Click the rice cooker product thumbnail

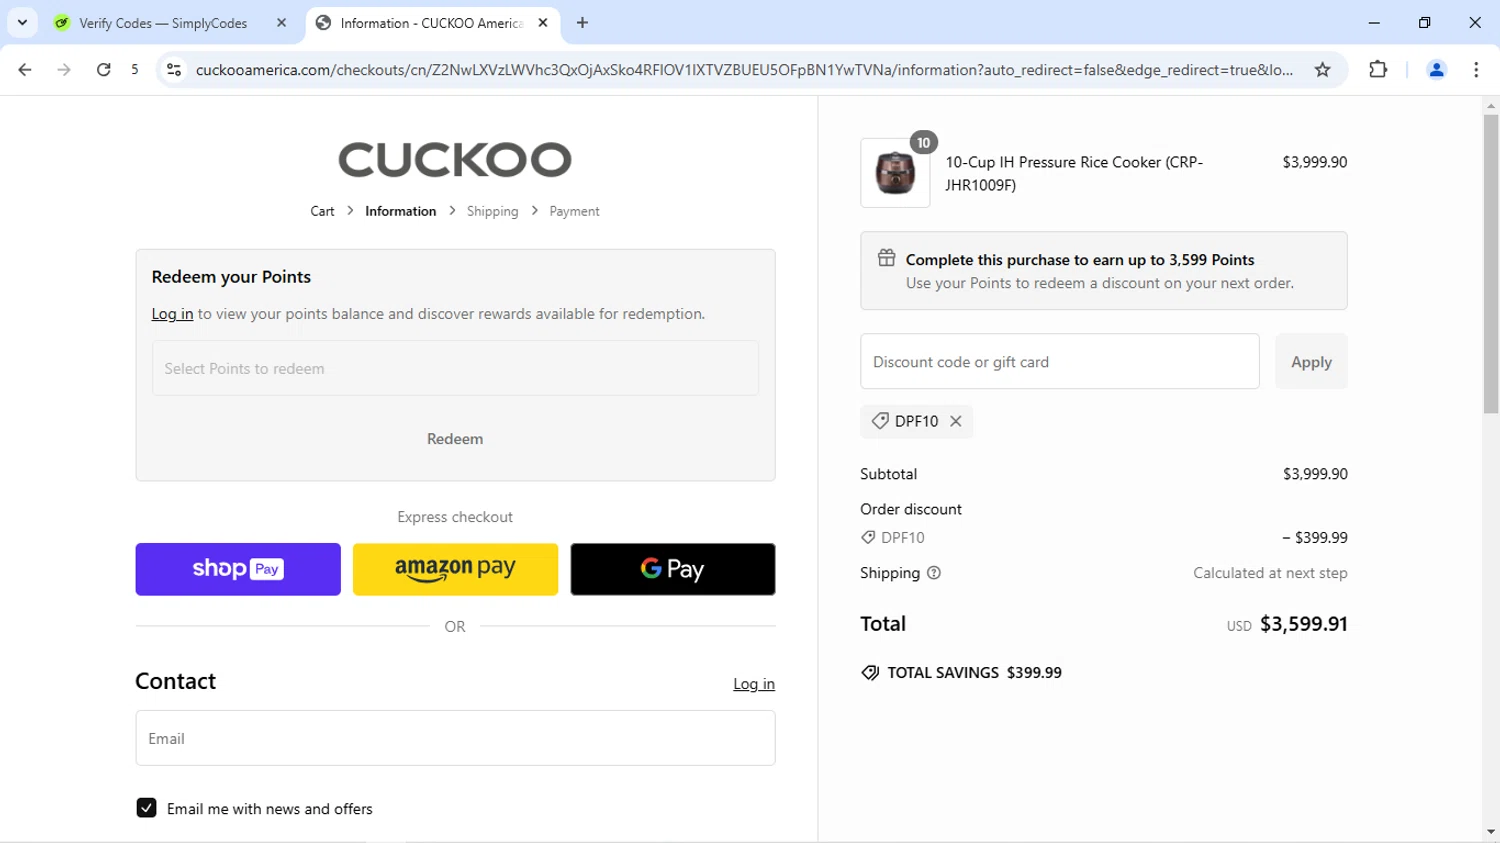pos(895,173)
